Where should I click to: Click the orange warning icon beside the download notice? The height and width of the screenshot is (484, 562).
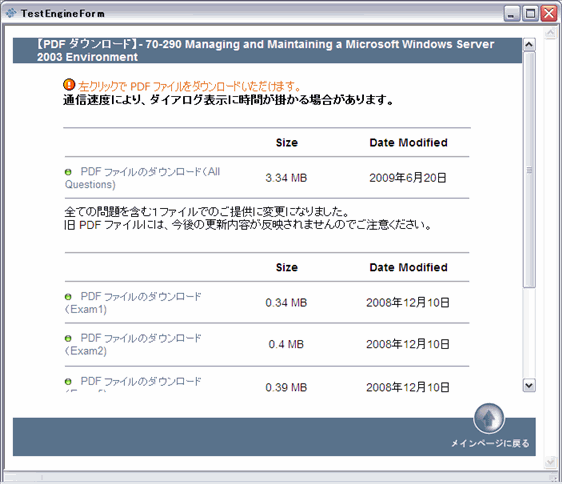69,85
